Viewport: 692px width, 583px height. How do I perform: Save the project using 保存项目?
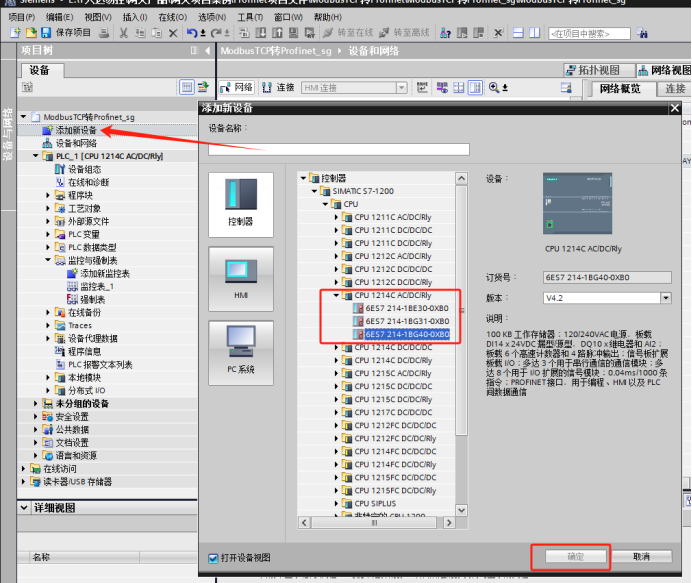coord(66,33)
